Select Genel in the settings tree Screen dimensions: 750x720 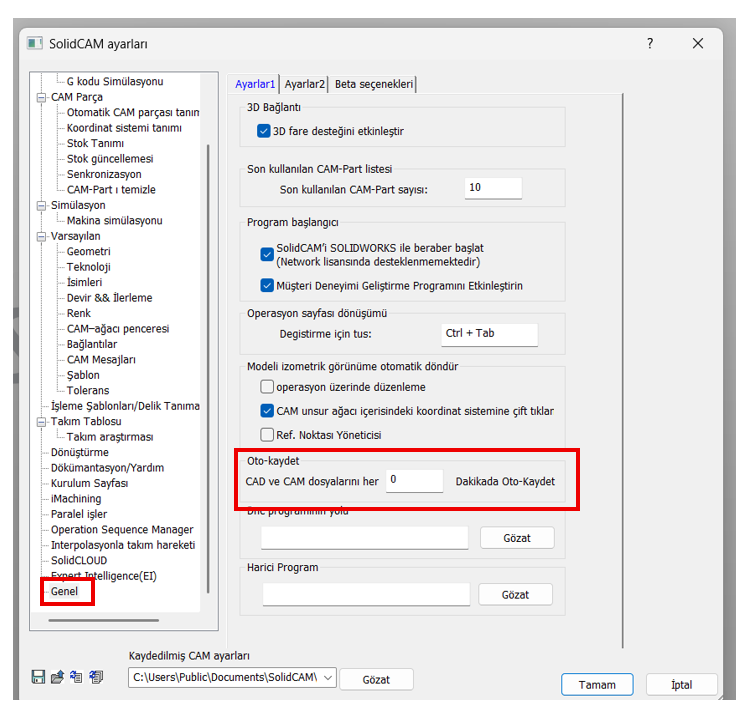point(64,591)
